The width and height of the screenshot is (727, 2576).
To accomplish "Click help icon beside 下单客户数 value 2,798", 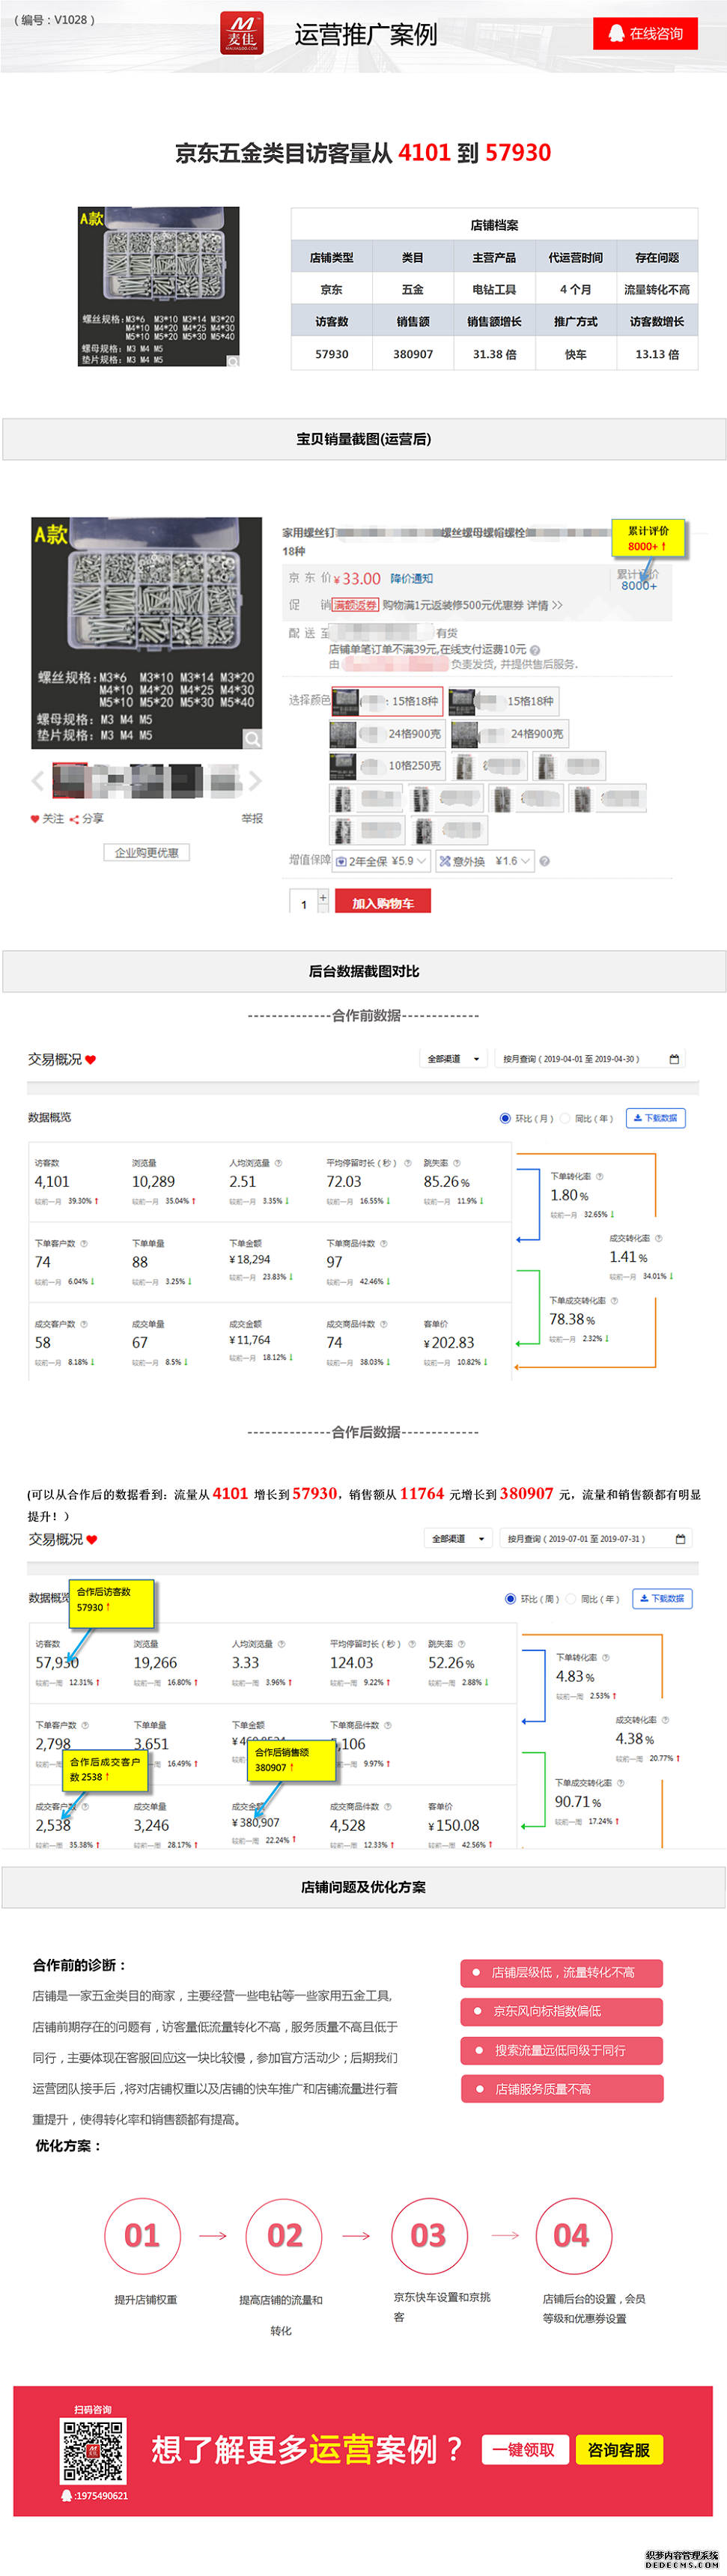I will click(x=85, y=1725).
